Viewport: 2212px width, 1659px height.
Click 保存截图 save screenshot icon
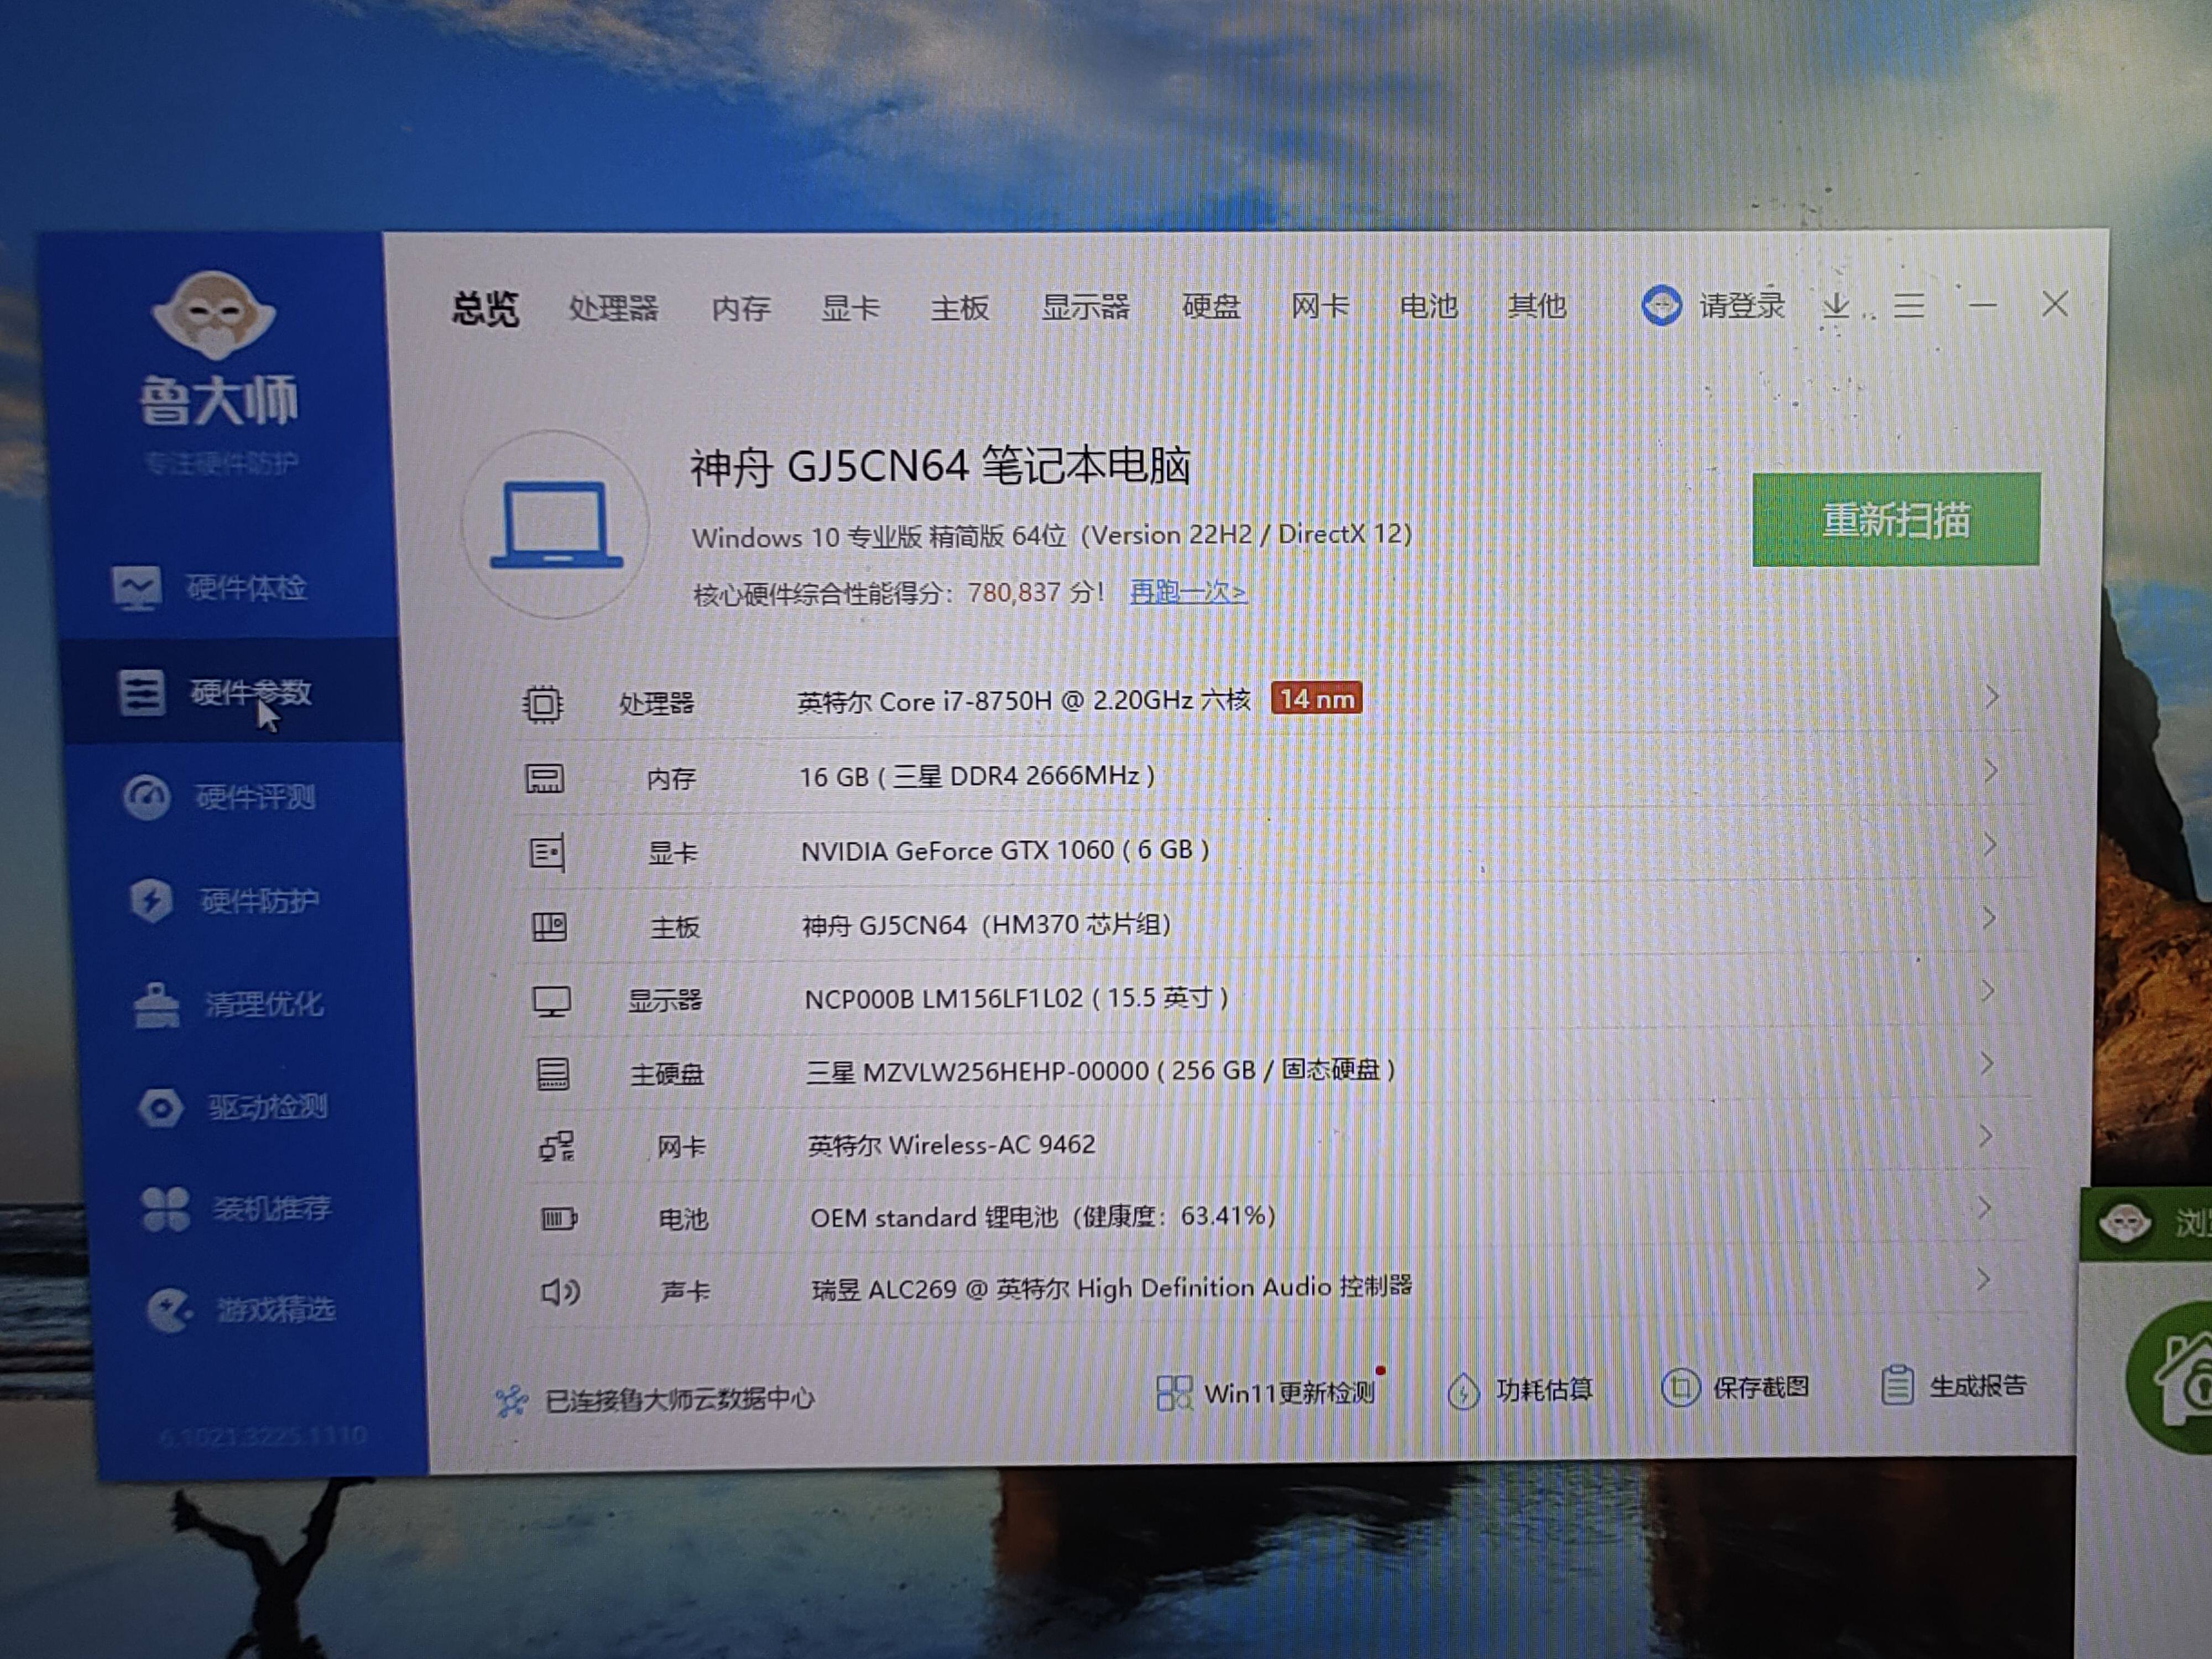tap(1680, 1388)
